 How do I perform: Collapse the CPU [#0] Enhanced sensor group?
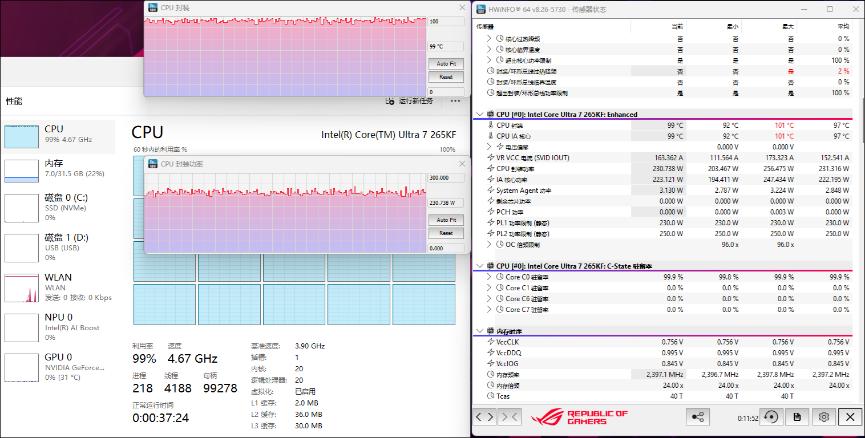click(479, 114)
